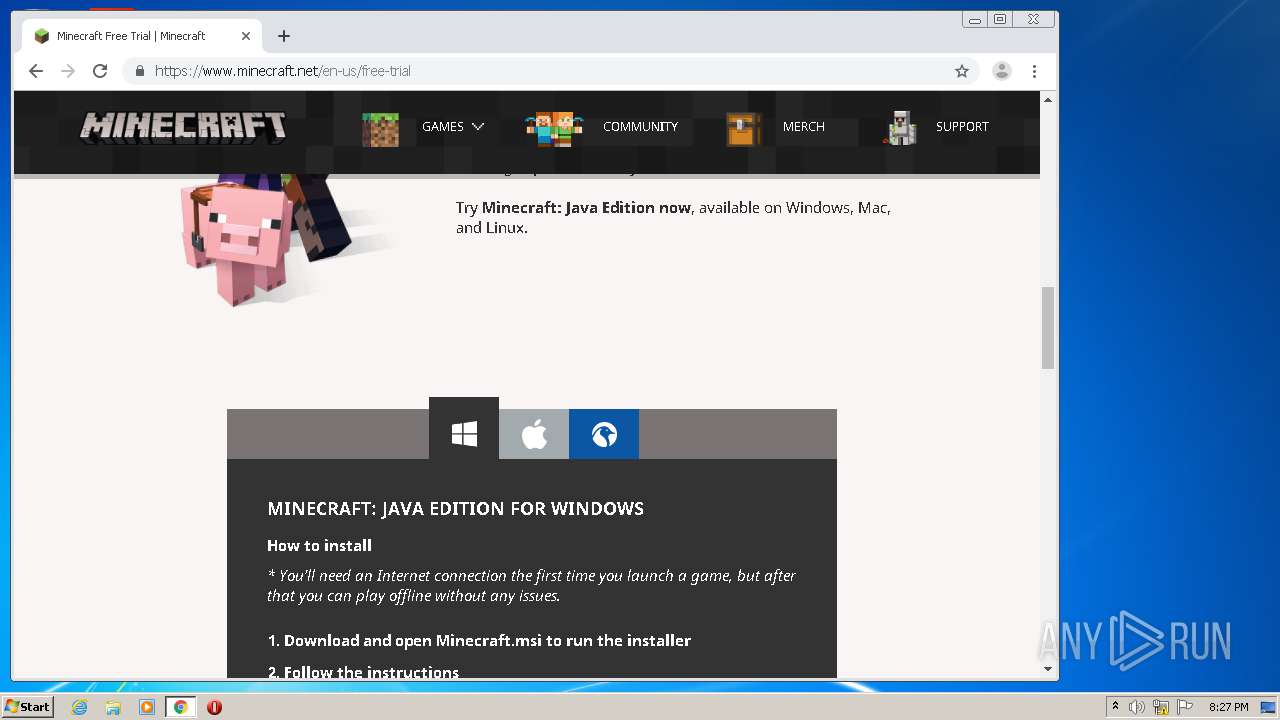Click the red Opera taskbar icon

coord(214,707)
